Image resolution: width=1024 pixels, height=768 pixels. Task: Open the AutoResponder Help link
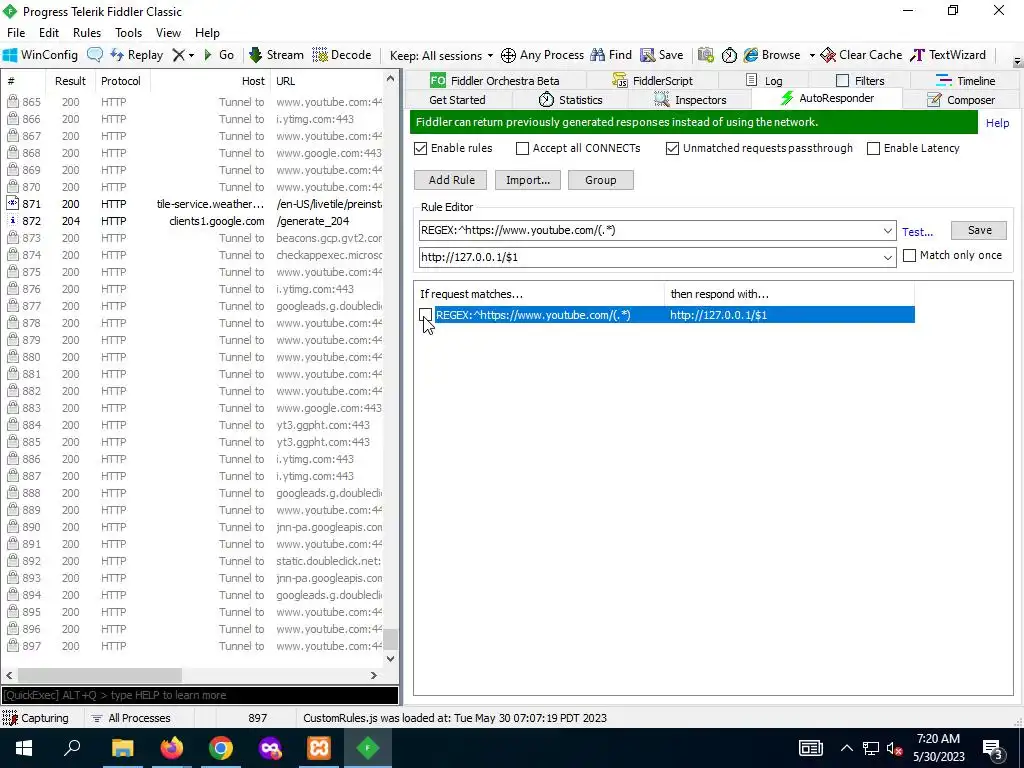point(997,123)
